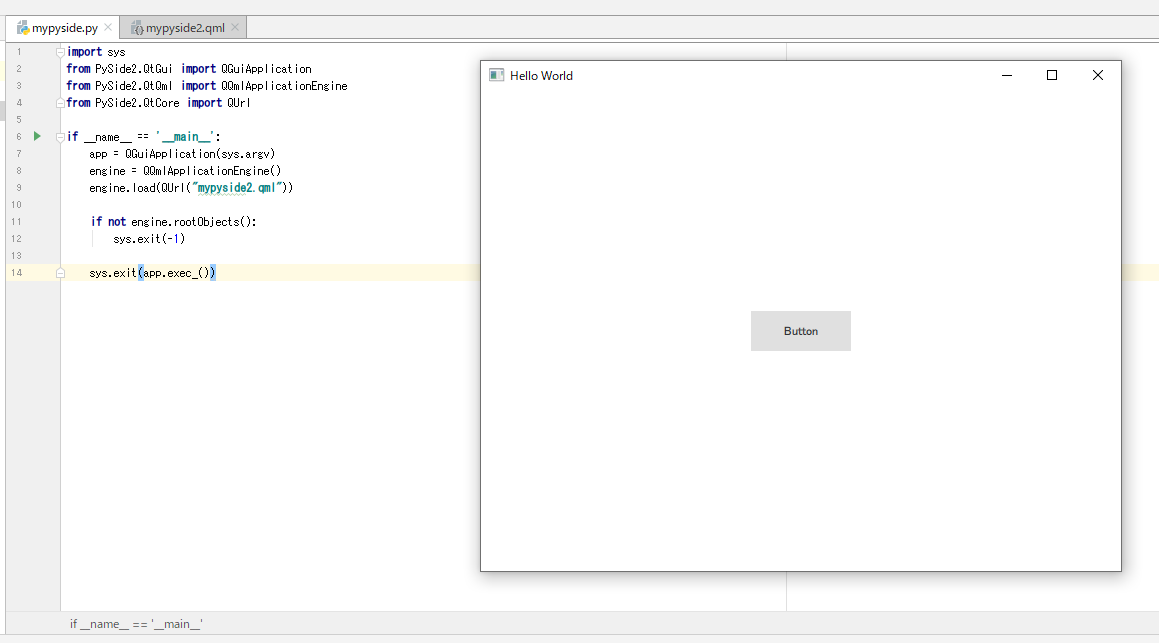
Task: Click 'if not engine.rootObjects():' line
Action: pos(174,222)
